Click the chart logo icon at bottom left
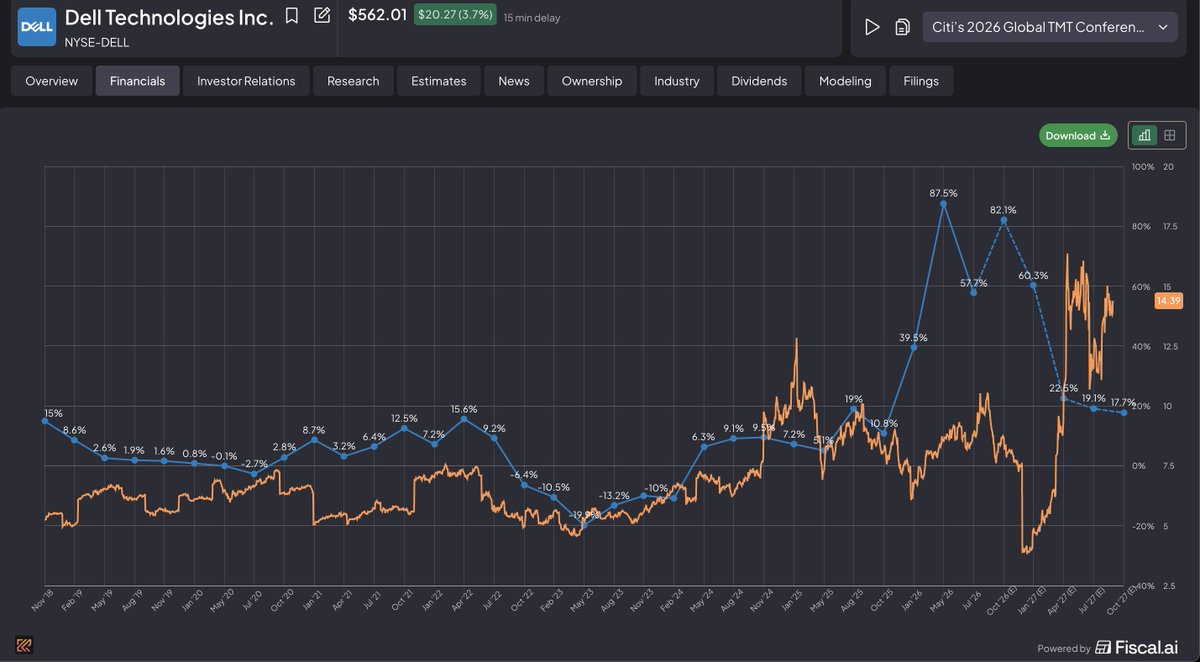Screen dimensions: 1200x662 click(x=25, y=646)
